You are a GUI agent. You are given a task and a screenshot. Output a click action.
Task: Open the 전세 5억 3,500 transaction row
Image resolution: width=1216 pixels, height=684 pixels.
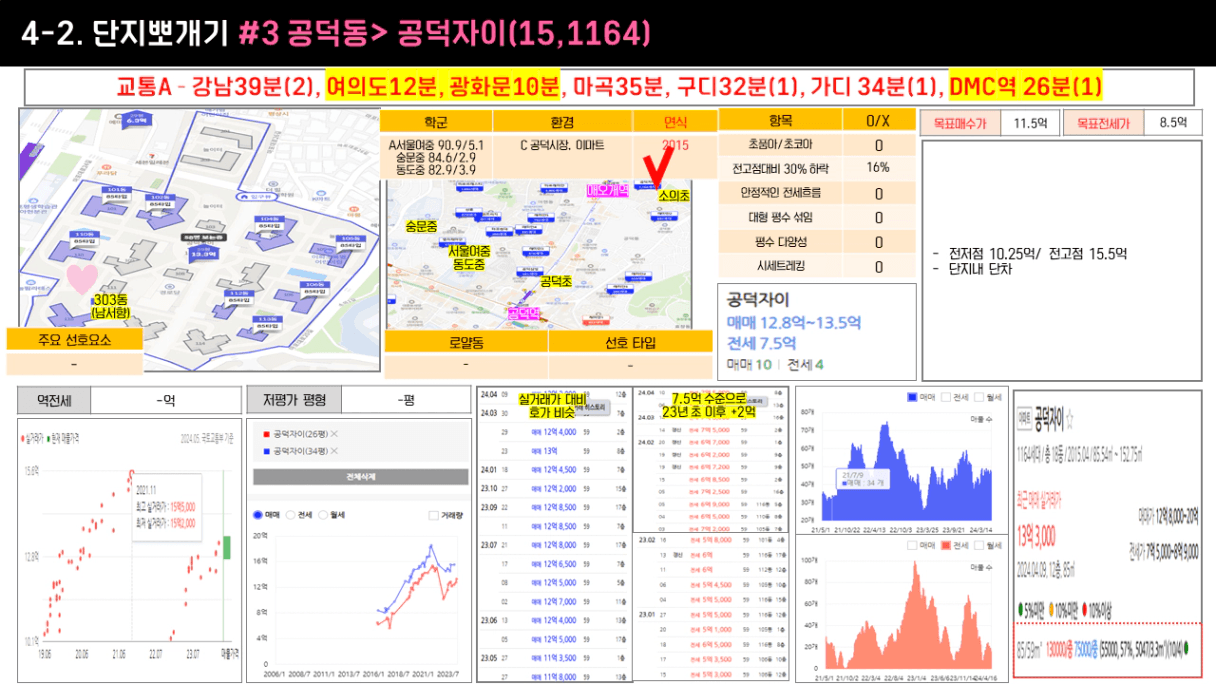[x=712, y=659]
